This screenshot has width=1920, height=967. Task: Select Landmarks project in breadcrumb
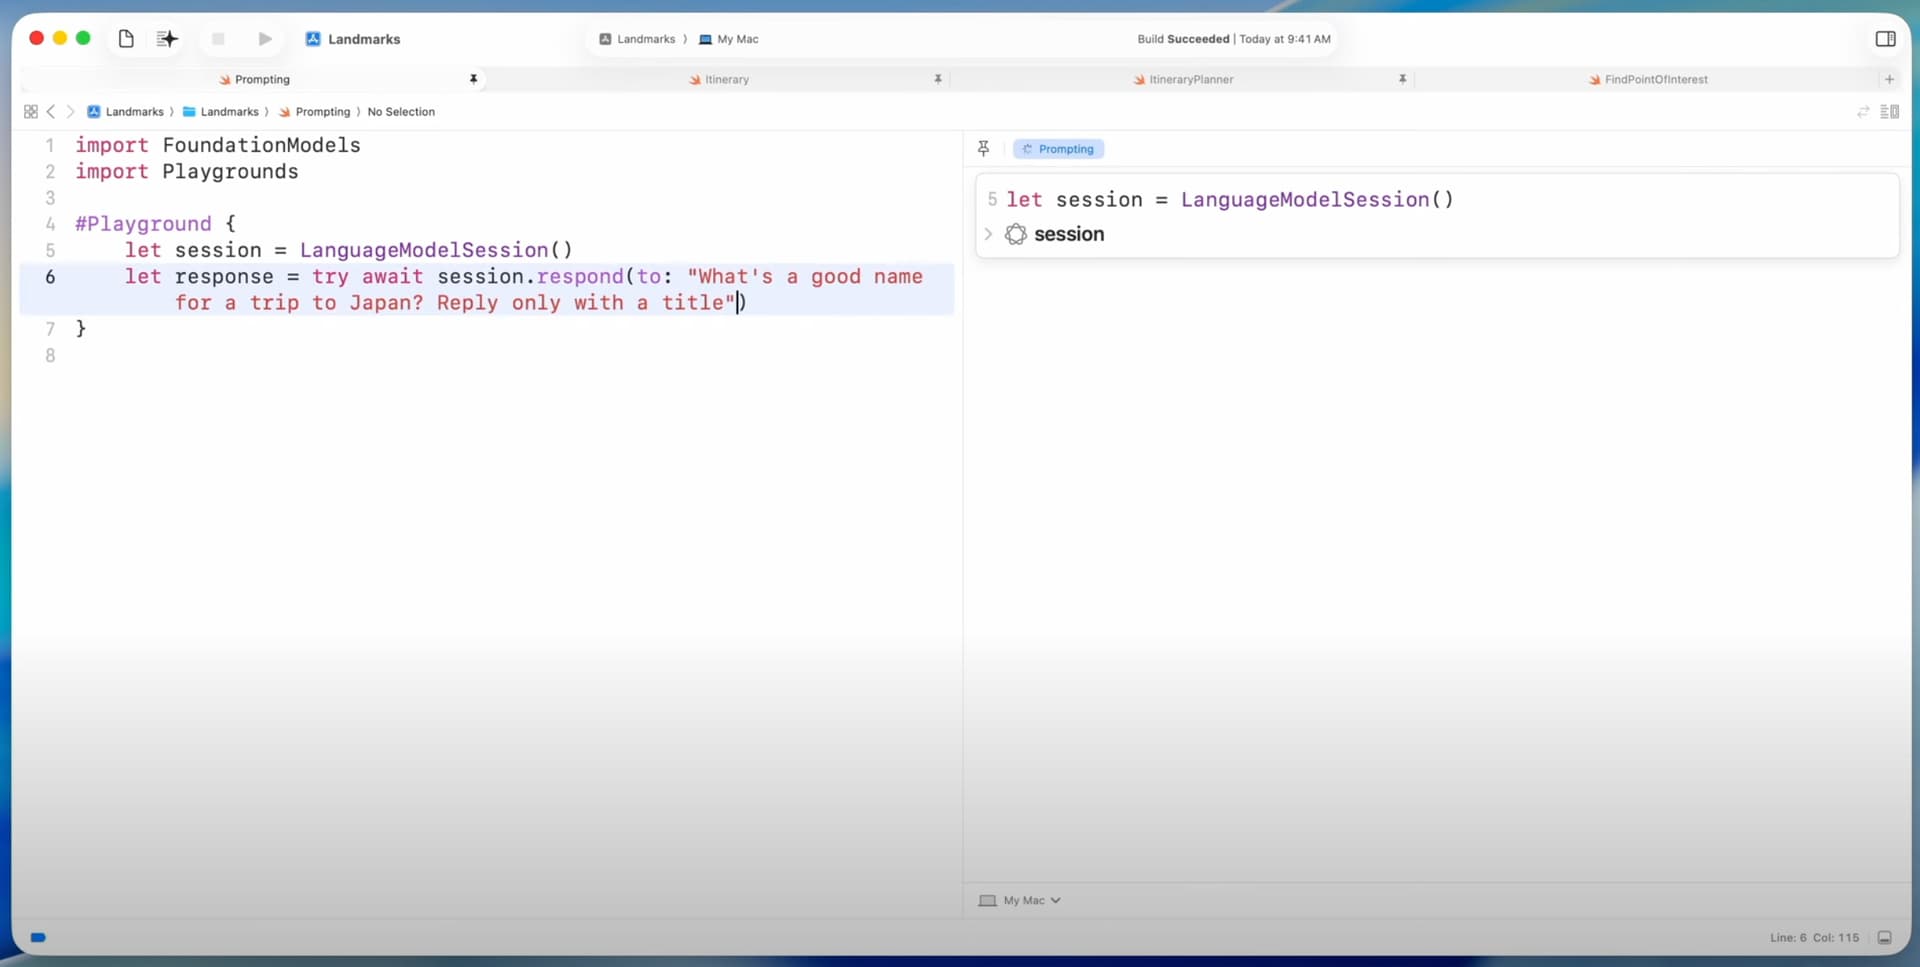(125, 112)
